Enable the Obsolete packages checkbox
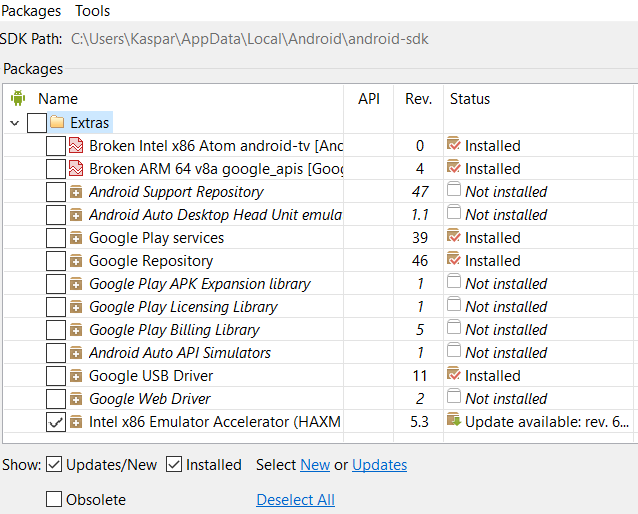Screen dimensions: 638x514 pos(55,499)
